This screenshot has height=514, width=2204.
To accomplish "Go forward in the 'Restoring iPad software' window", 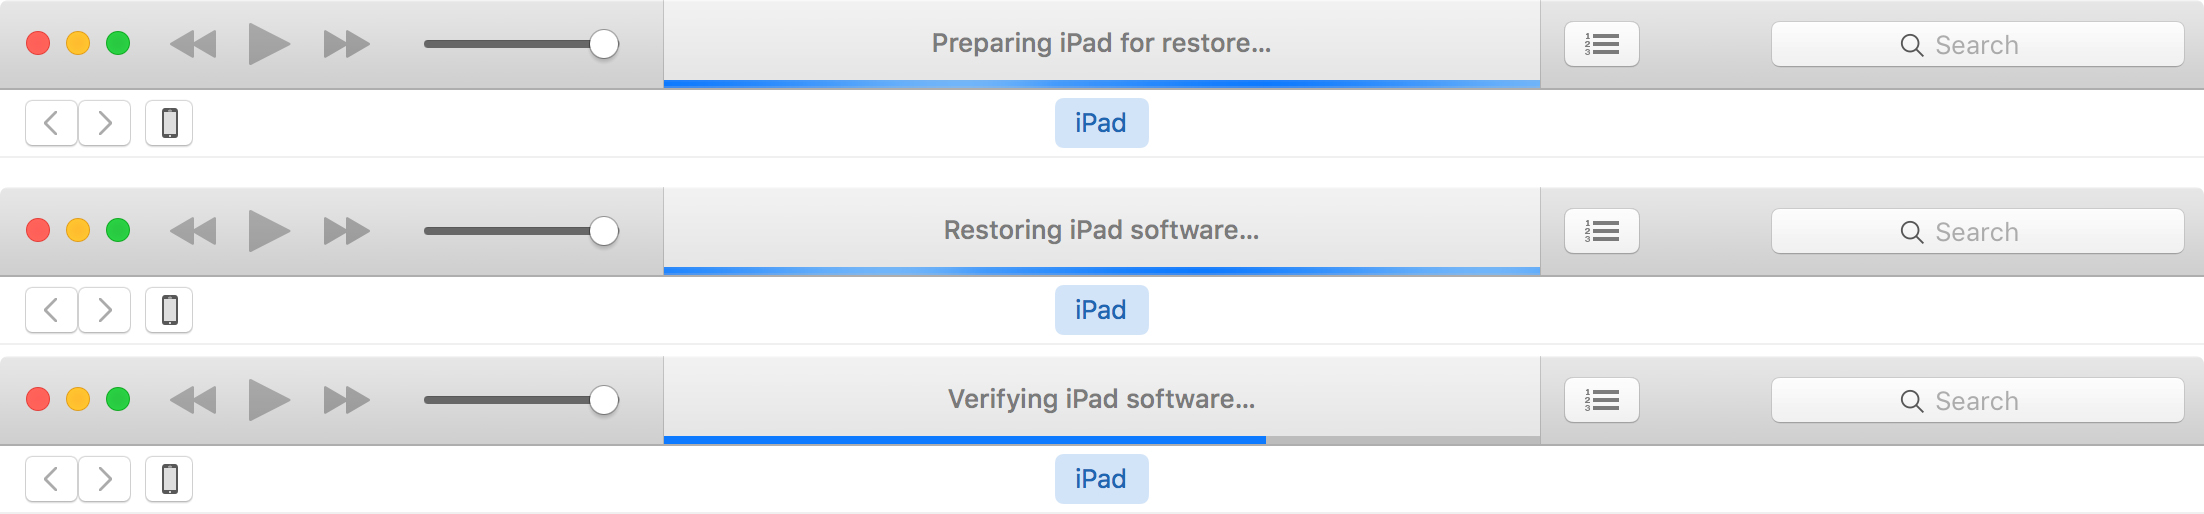I will 105,310.
